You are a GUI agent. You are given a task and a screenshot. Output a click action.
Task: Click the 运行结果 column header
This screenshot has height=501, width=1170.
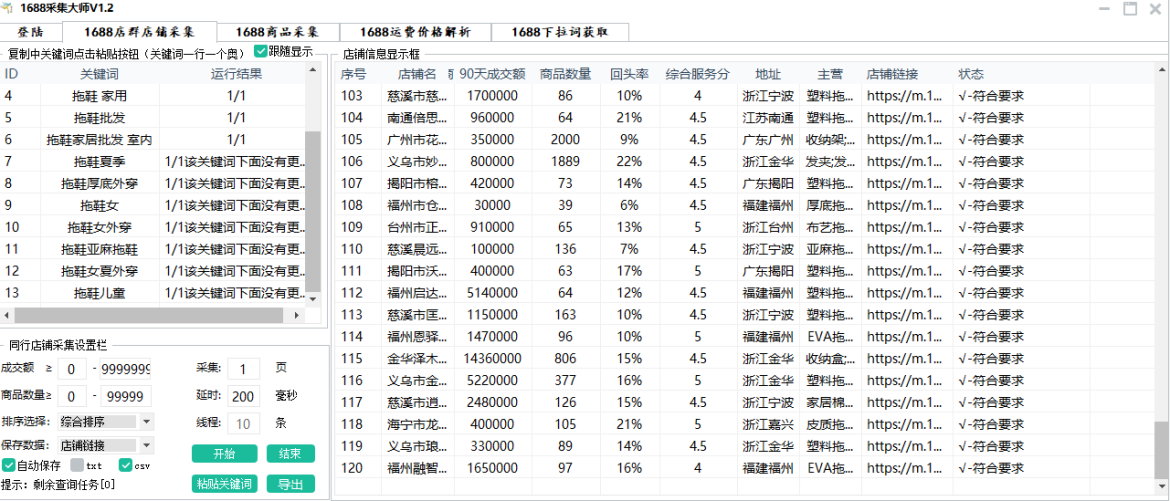pyautogui.click(x=236, y=74)
